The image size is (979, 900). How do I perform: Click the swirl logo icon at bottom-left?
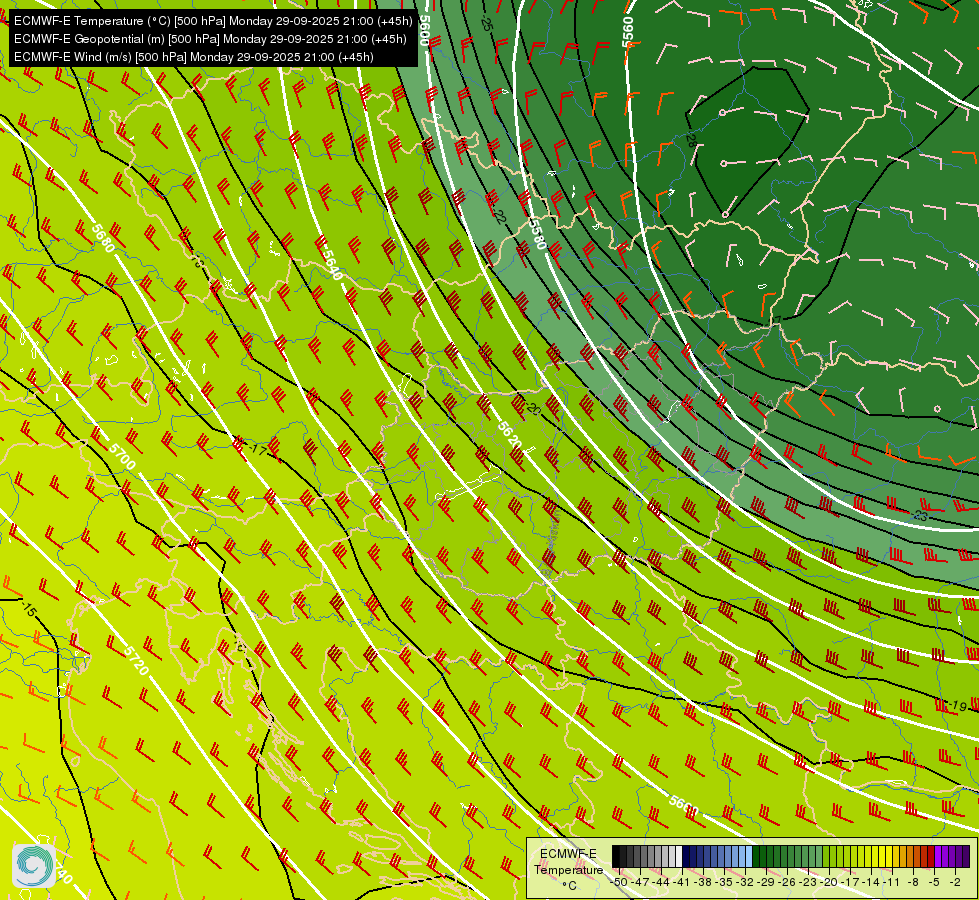(x=34, y=866)
